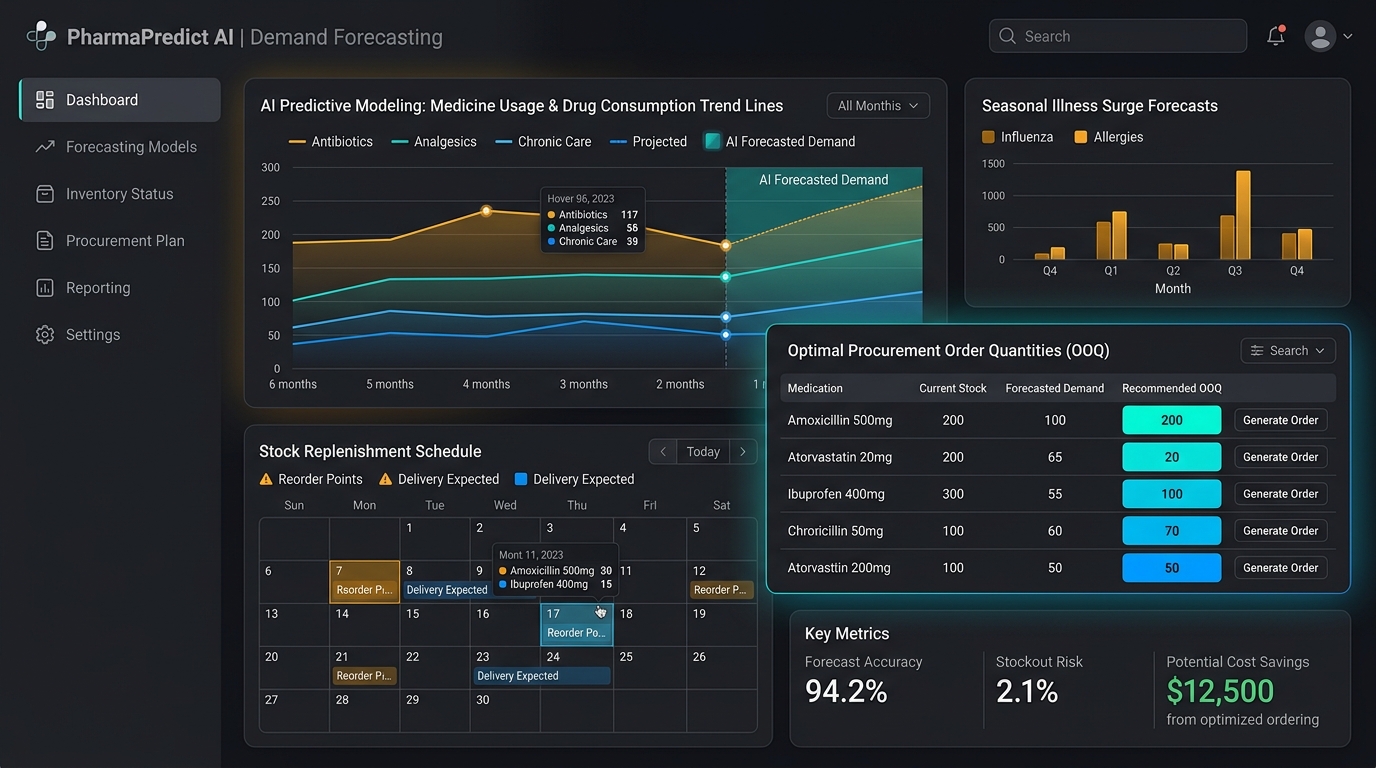The width and height of the screenshot is (1376, 768).
Task: Open Forecasting Models in sidebar
Action: (x=119, y=147)
